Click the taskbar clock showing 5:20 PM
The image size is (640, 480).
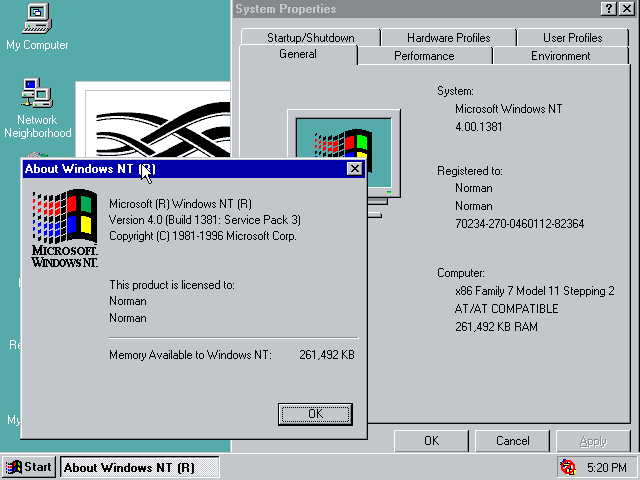(606, 467)
